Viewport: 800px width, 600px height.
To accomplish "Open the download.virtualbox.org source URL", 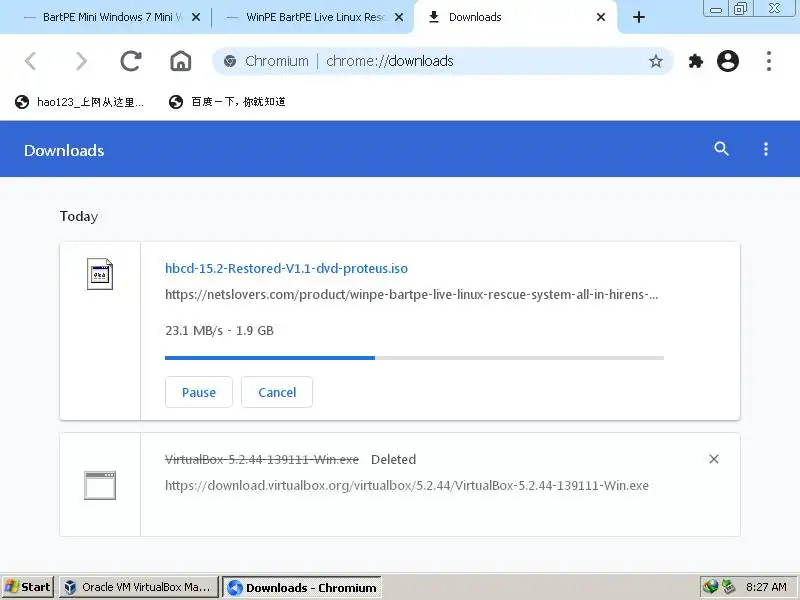I will 407,485.
